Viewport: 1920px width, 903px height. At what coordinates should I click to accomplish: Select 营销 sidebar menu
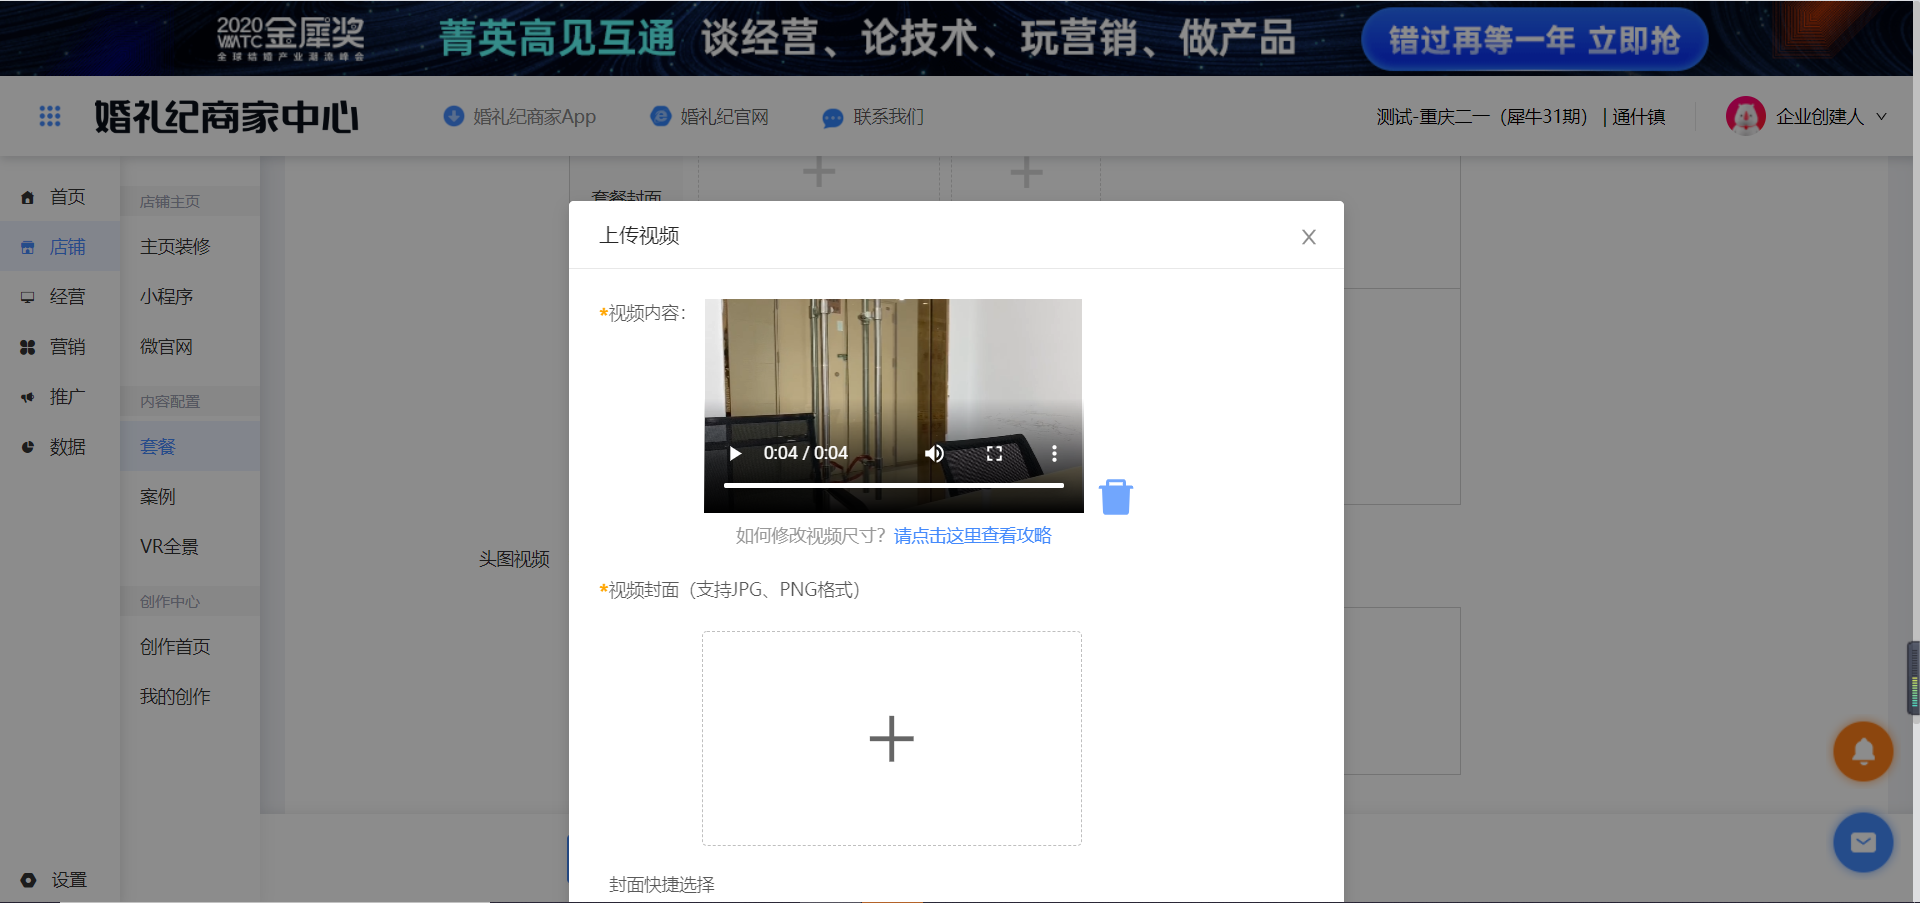pyautogui.click(x=67, y=347)
